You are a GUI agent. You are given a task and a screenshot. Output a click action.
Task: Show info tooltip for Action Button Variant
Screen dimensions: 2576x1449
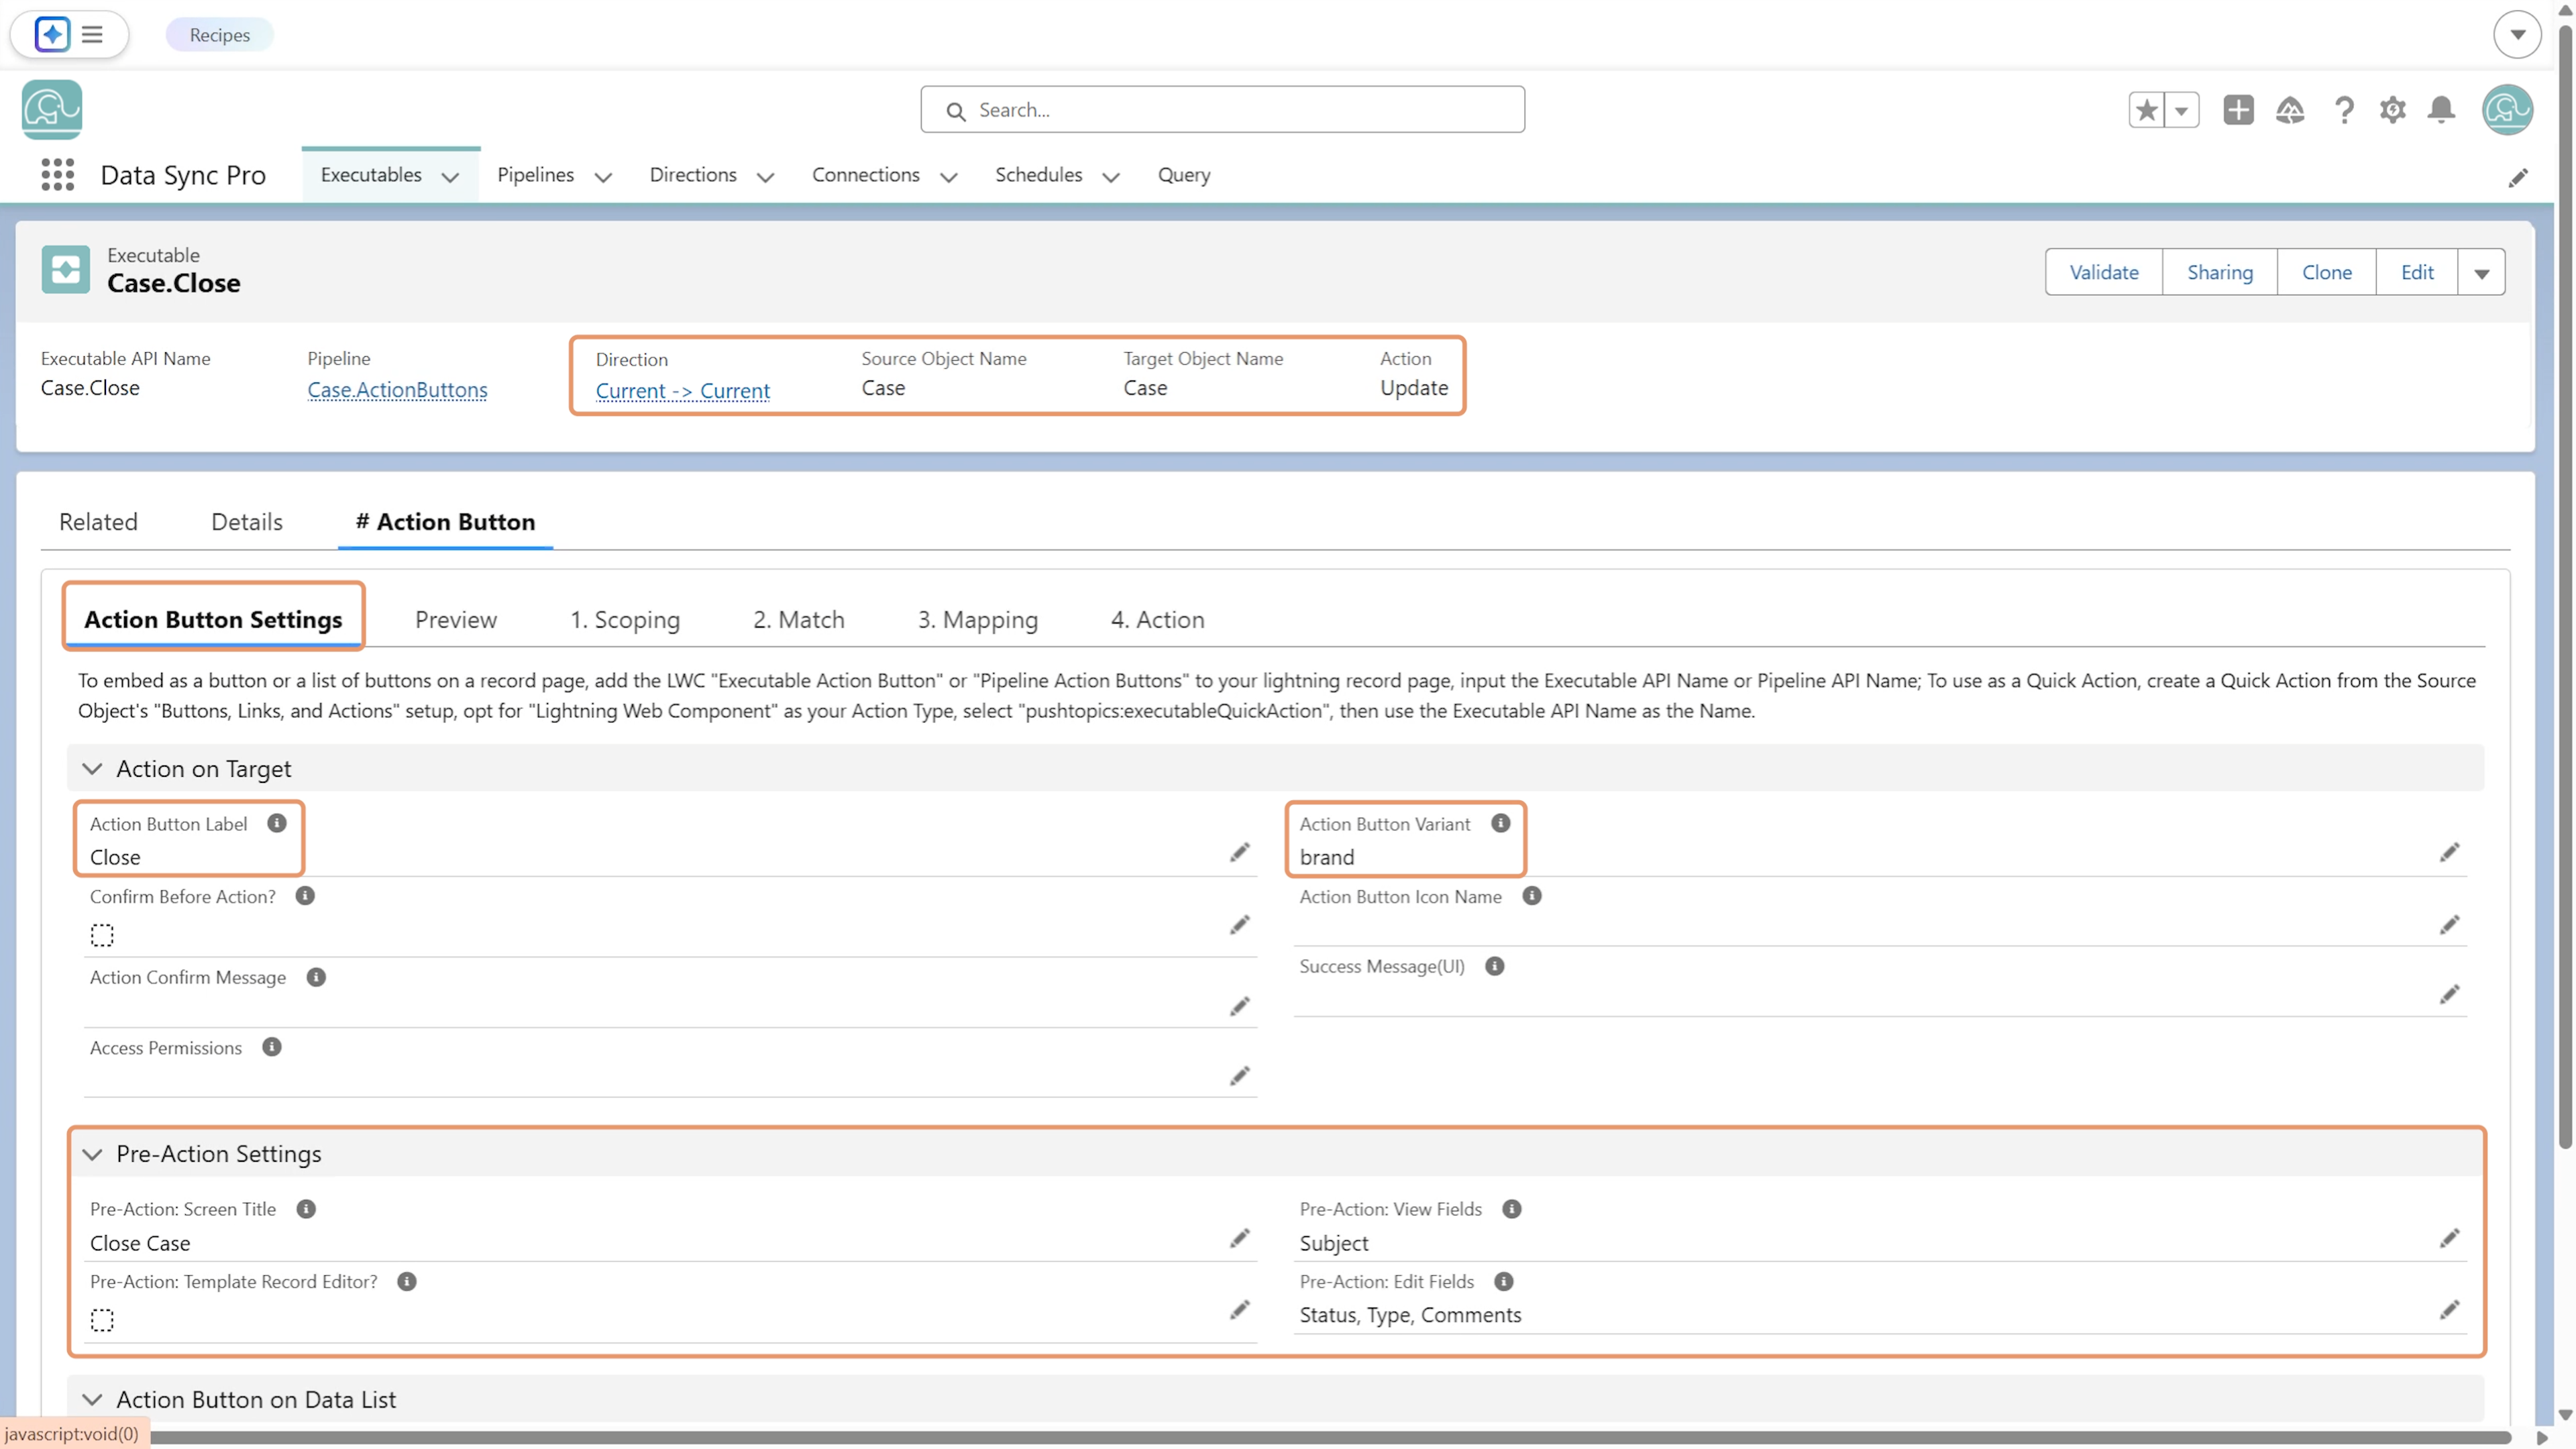pos(1501,823)
